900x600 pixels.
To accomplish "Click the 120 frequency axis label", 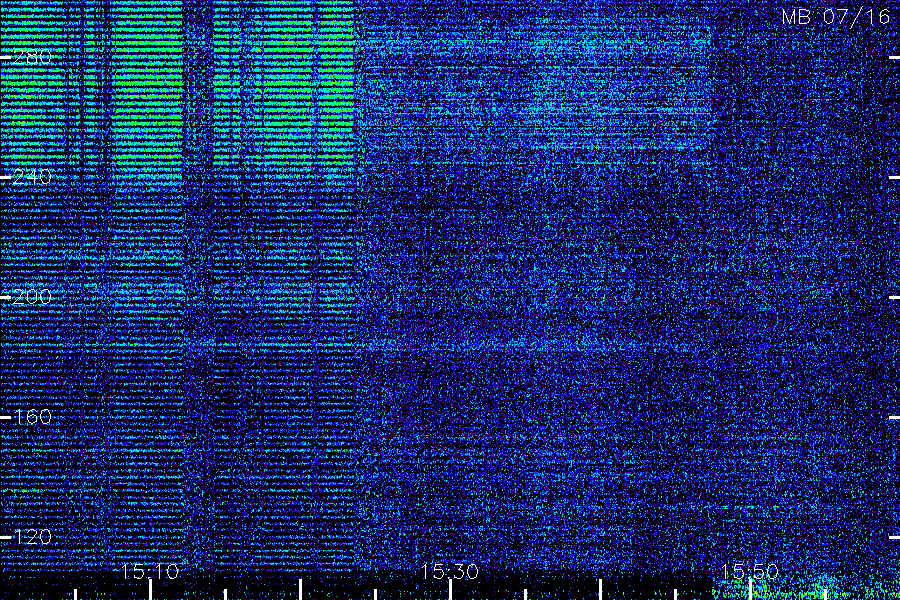I will (32, 537).
